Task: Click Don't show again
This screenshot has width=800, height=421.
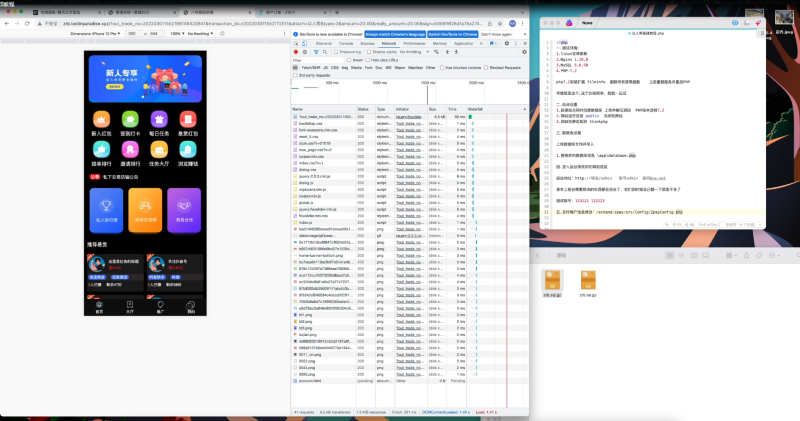Action: 496,34
